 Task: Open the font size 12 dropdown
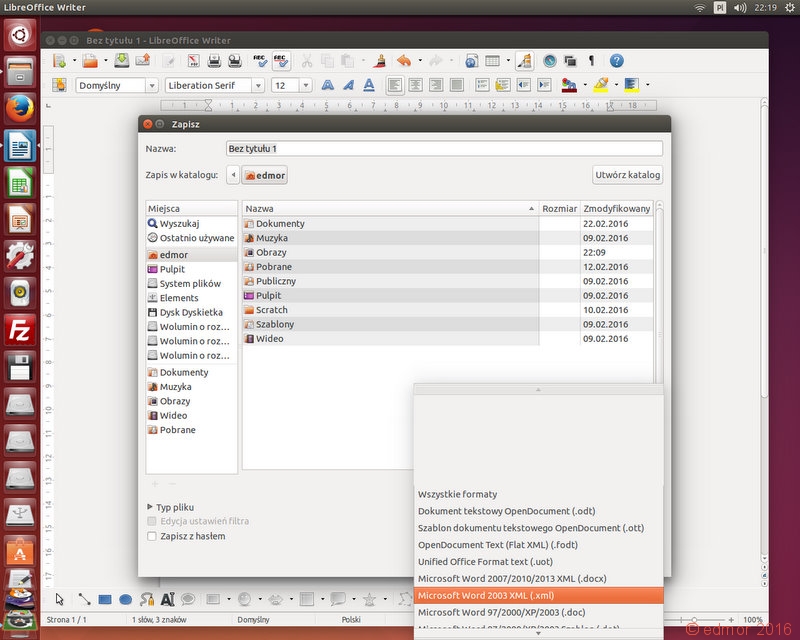(x=306, y=85)
